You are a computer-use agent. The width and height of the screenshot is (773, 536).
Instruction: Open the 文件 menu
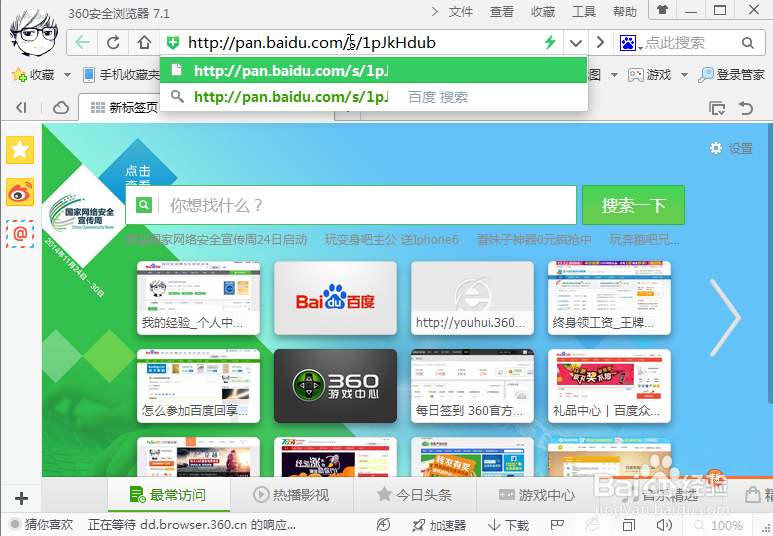(461, 11)
